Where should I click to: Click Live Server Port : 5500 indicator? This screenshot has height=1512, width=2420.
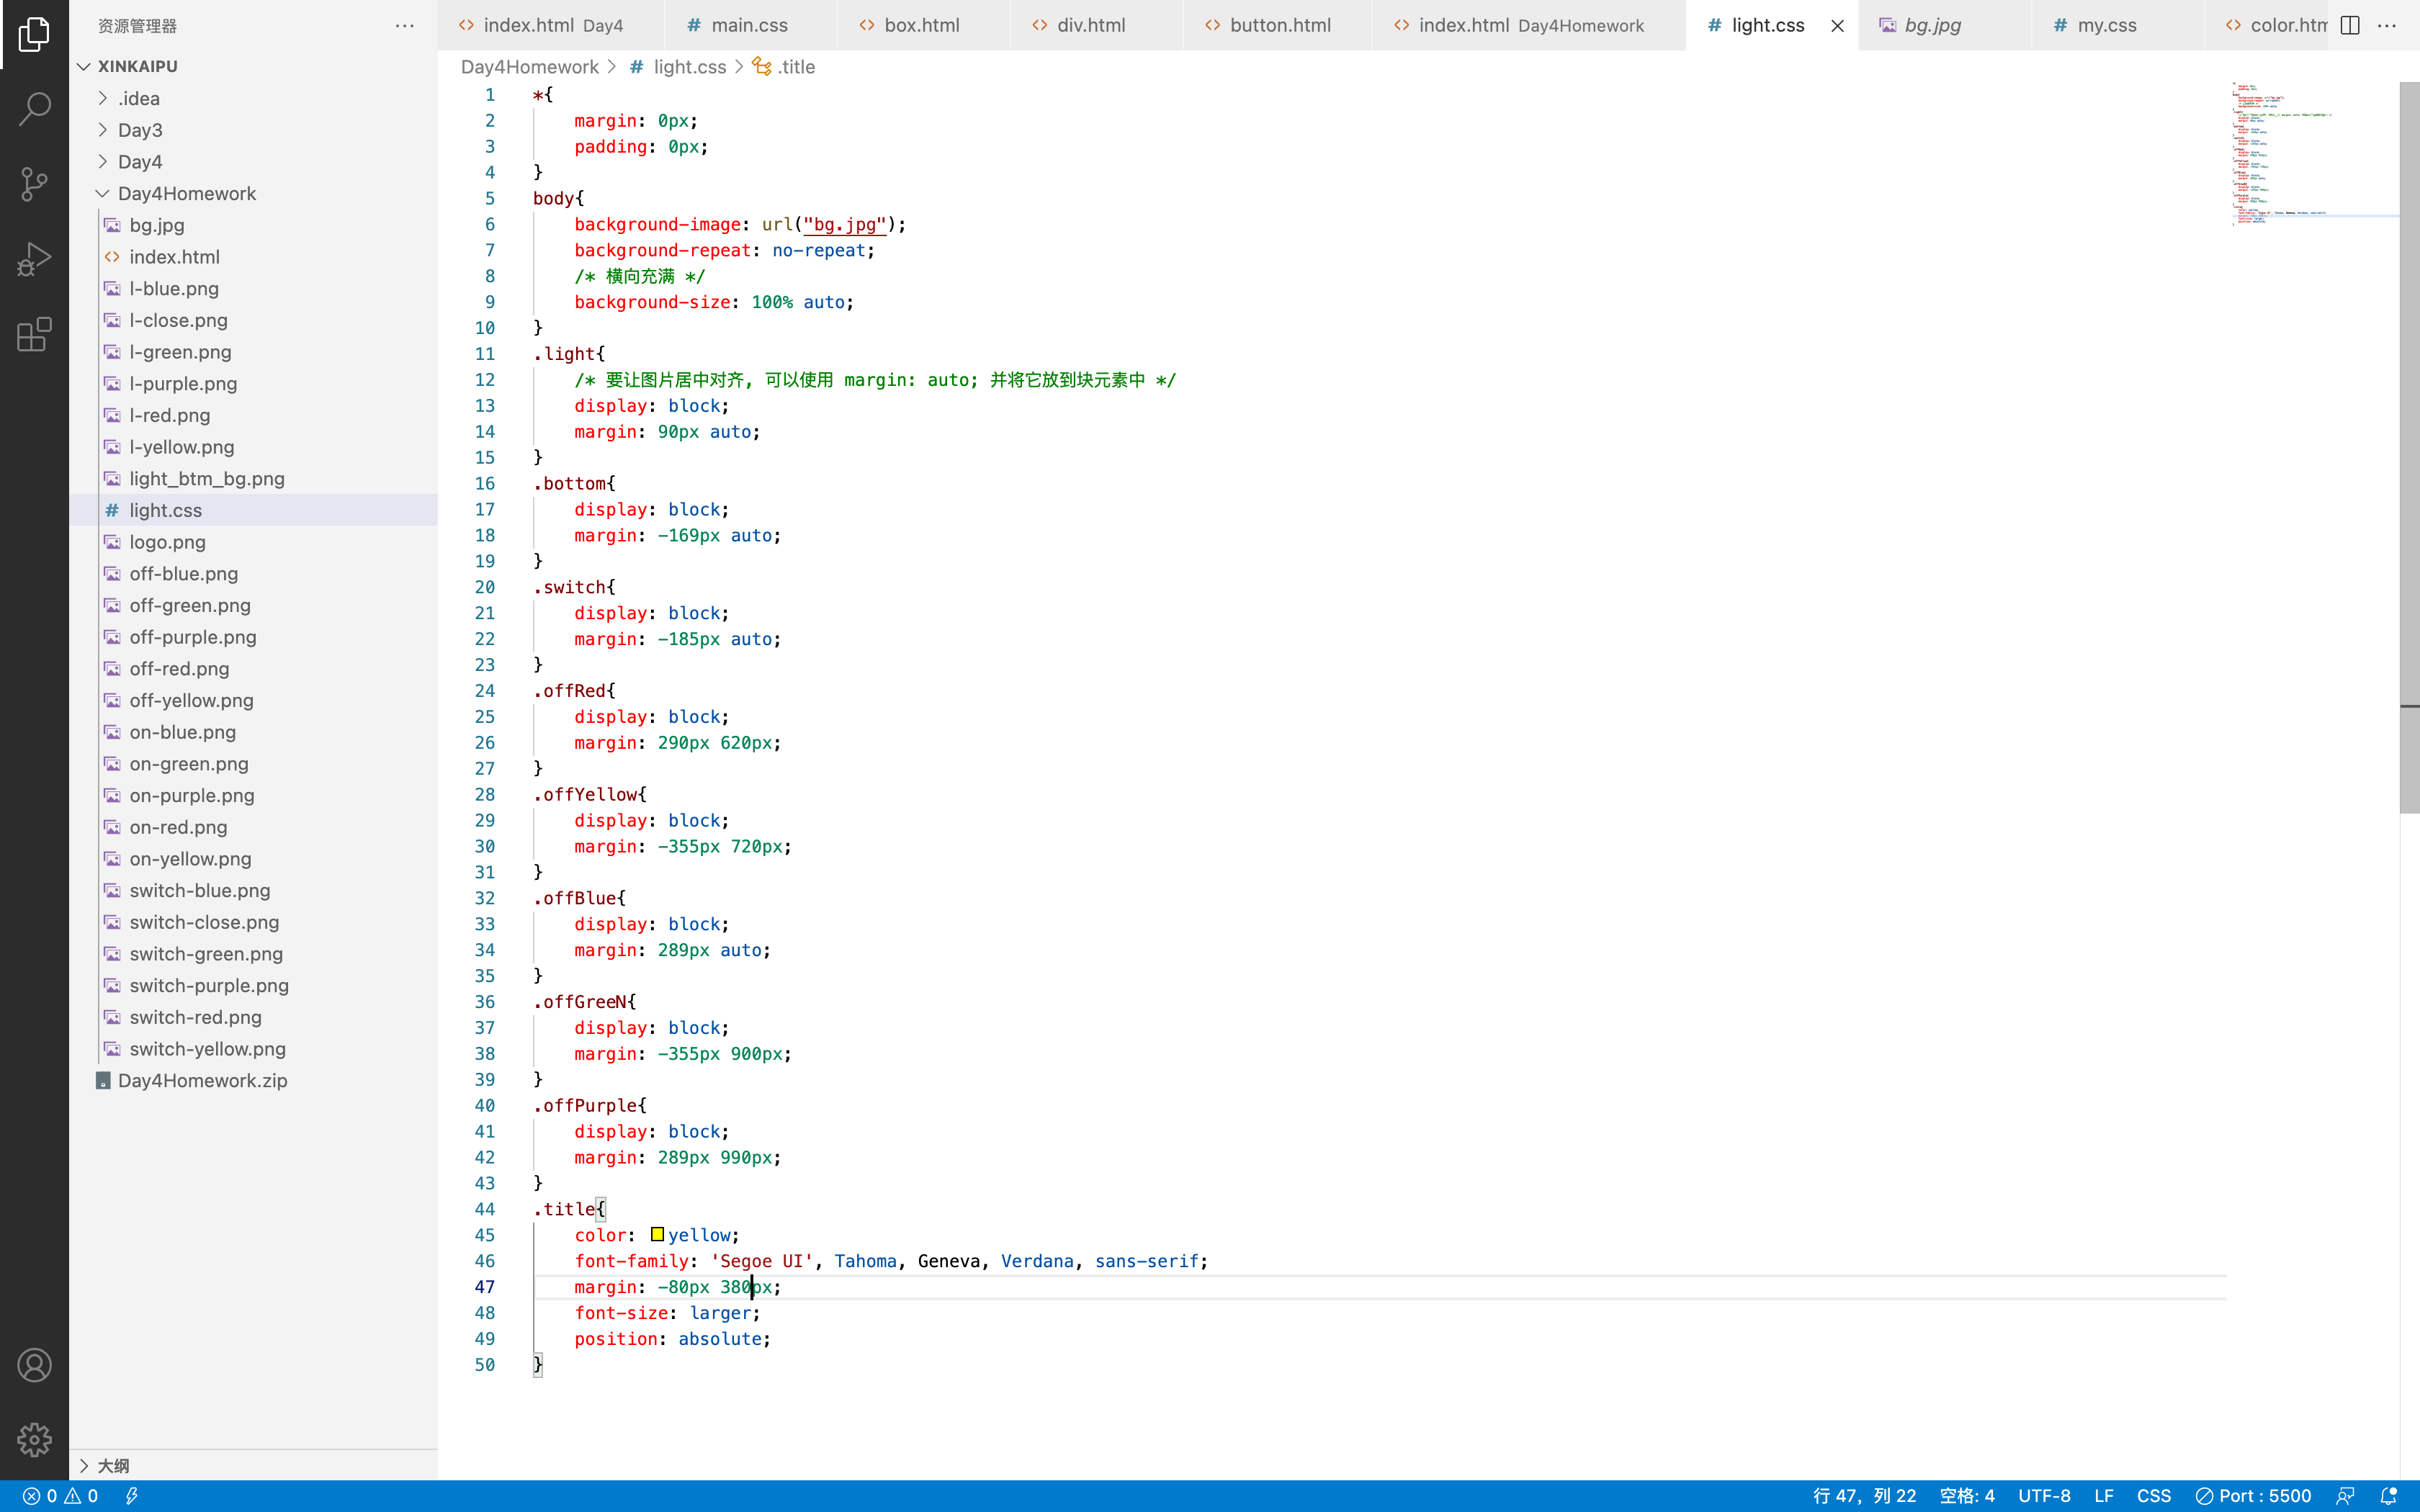point(2254,1496)
